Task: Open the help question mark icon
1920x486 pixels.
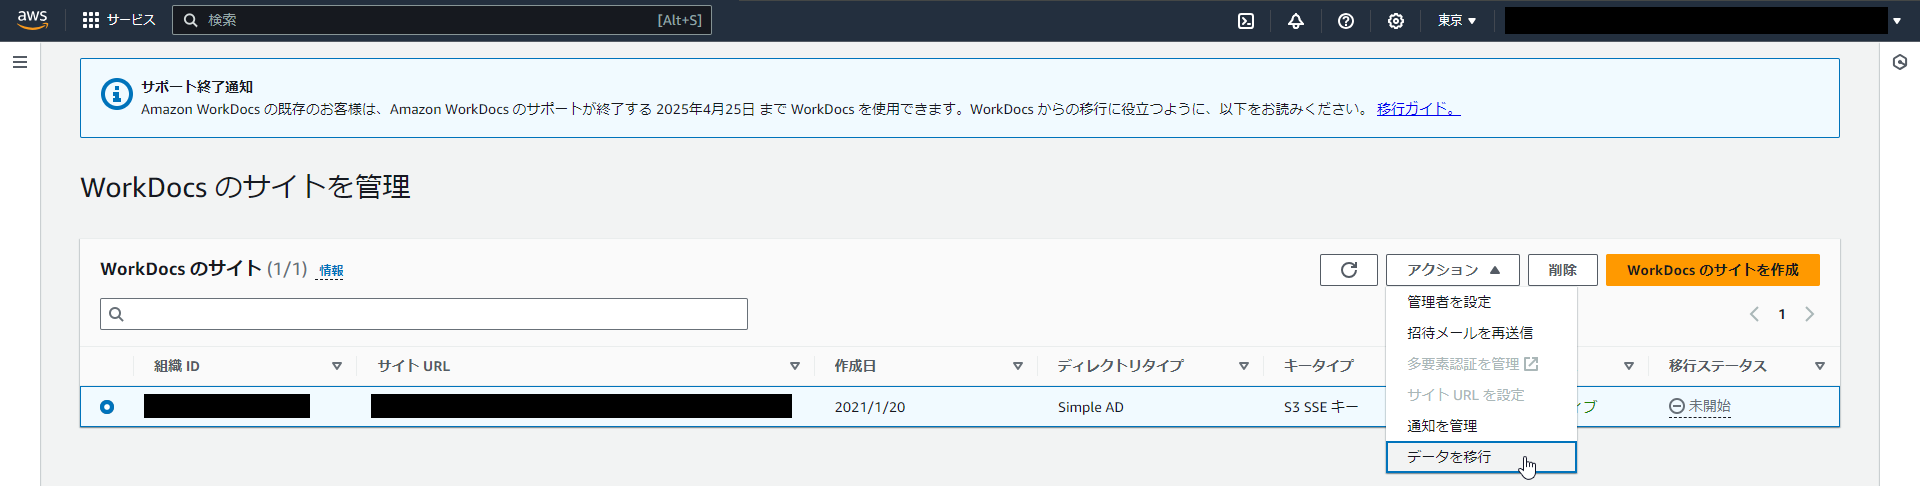Action: pos(1346,21)
